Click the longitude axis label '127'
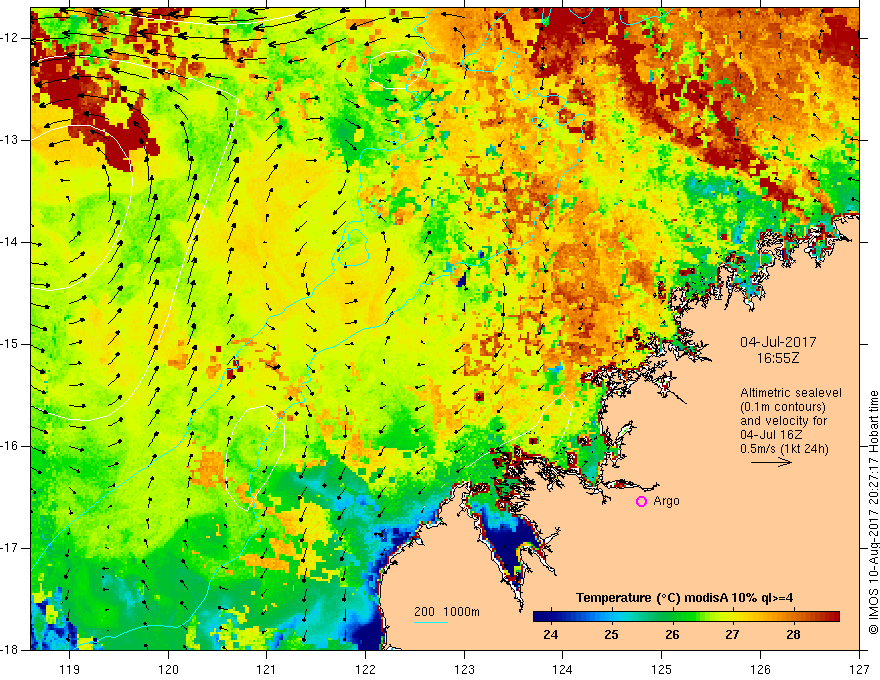The height and width of the screenshot is (680, 880). click(x=859, y=669)
